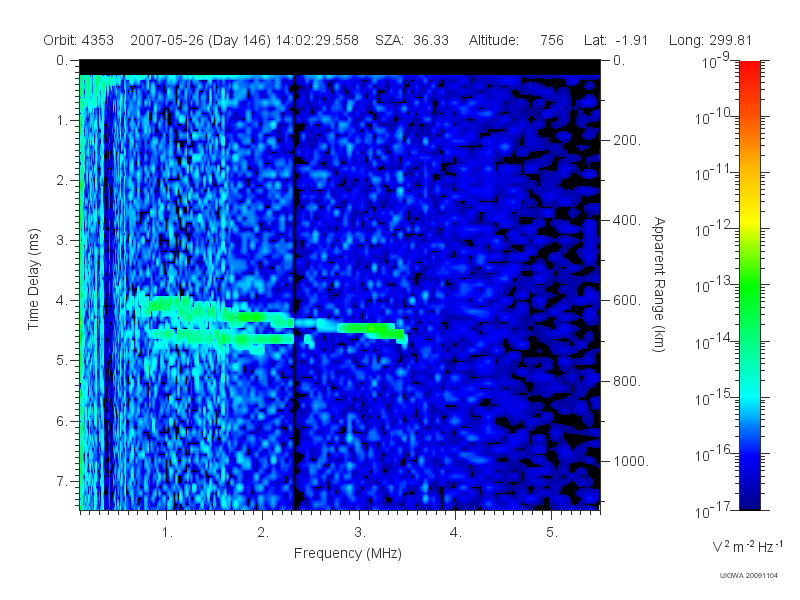Click the 10^-14 colorbar tick label
800x600 pixels.
click(715, 341)
